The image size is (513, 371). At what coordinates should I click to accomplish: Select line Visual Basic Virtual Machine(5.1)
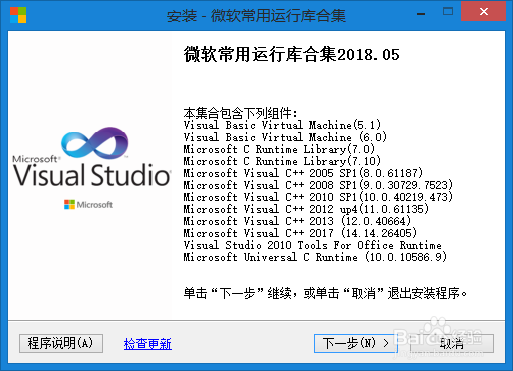pos(282,125)
